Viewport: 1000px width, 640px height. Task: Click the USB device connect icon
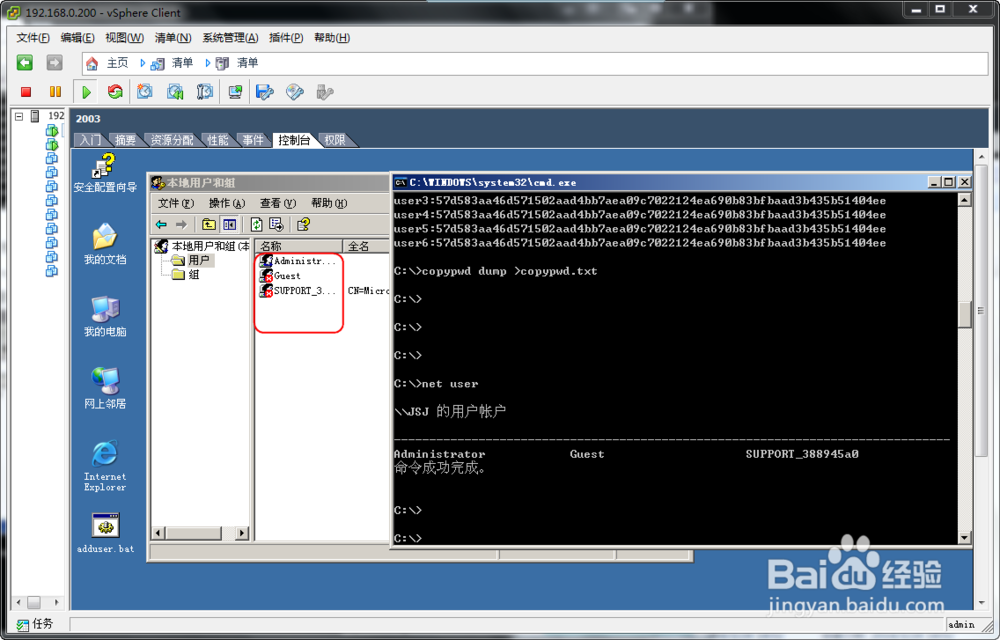coord(325,92)
